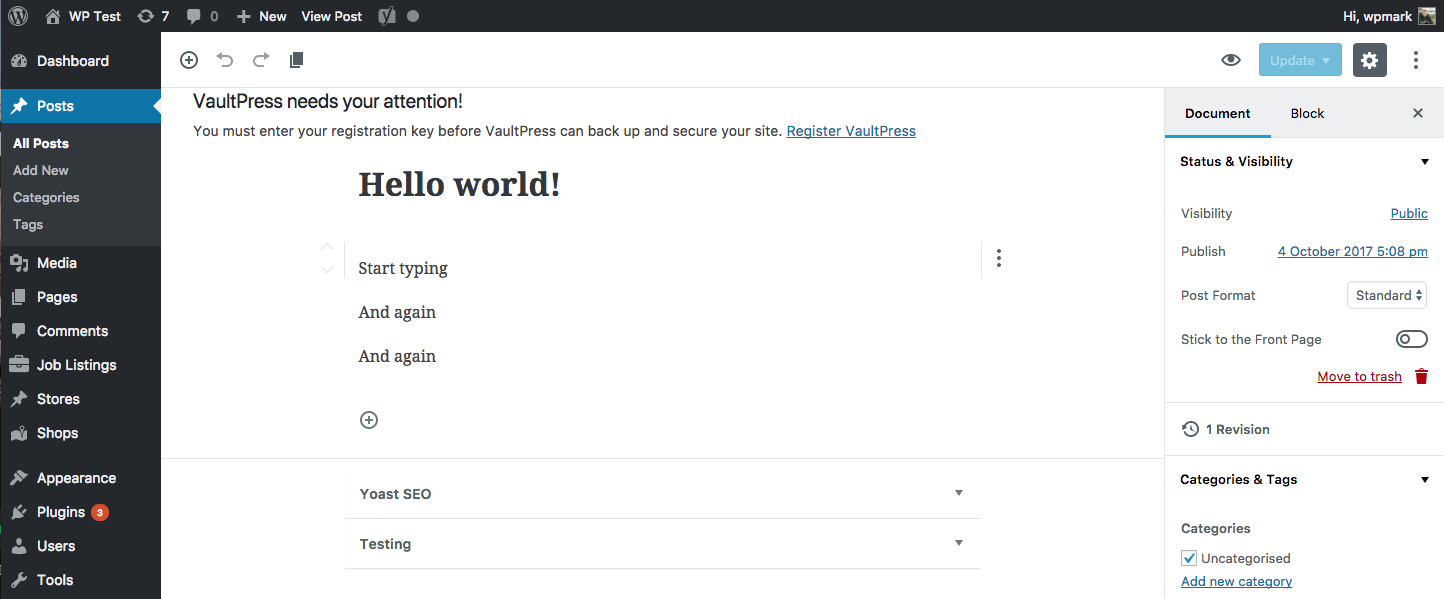Click the Register VaultPress link
Viewport: 1444px width, 599px height.
coord(851,131)
